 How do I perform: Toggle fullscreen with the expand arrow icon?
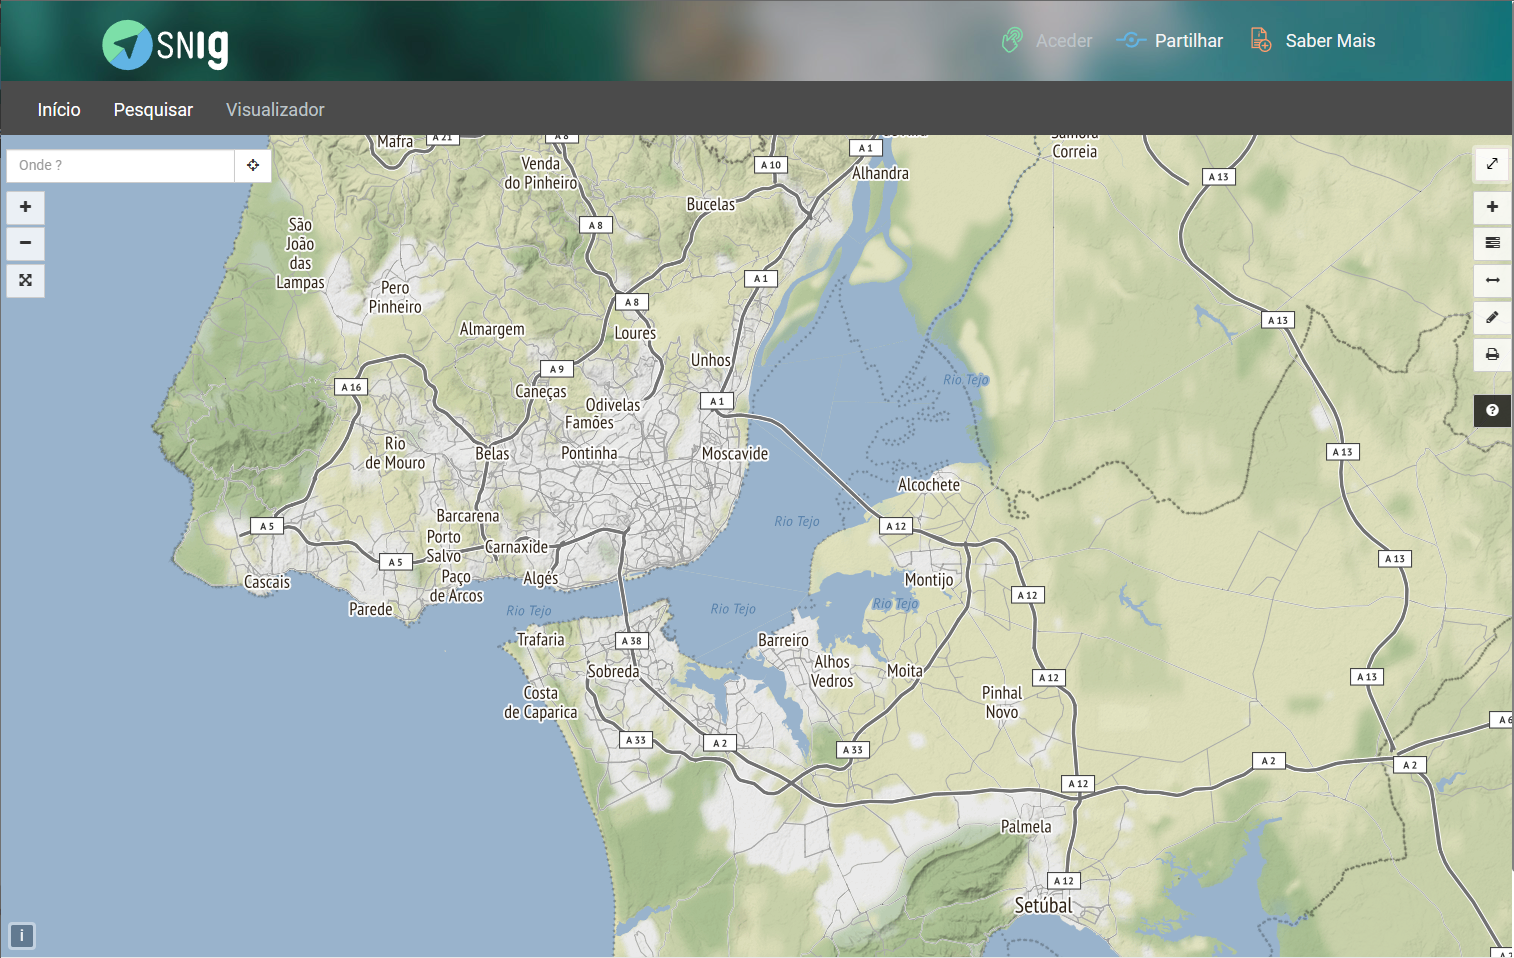1492,164
